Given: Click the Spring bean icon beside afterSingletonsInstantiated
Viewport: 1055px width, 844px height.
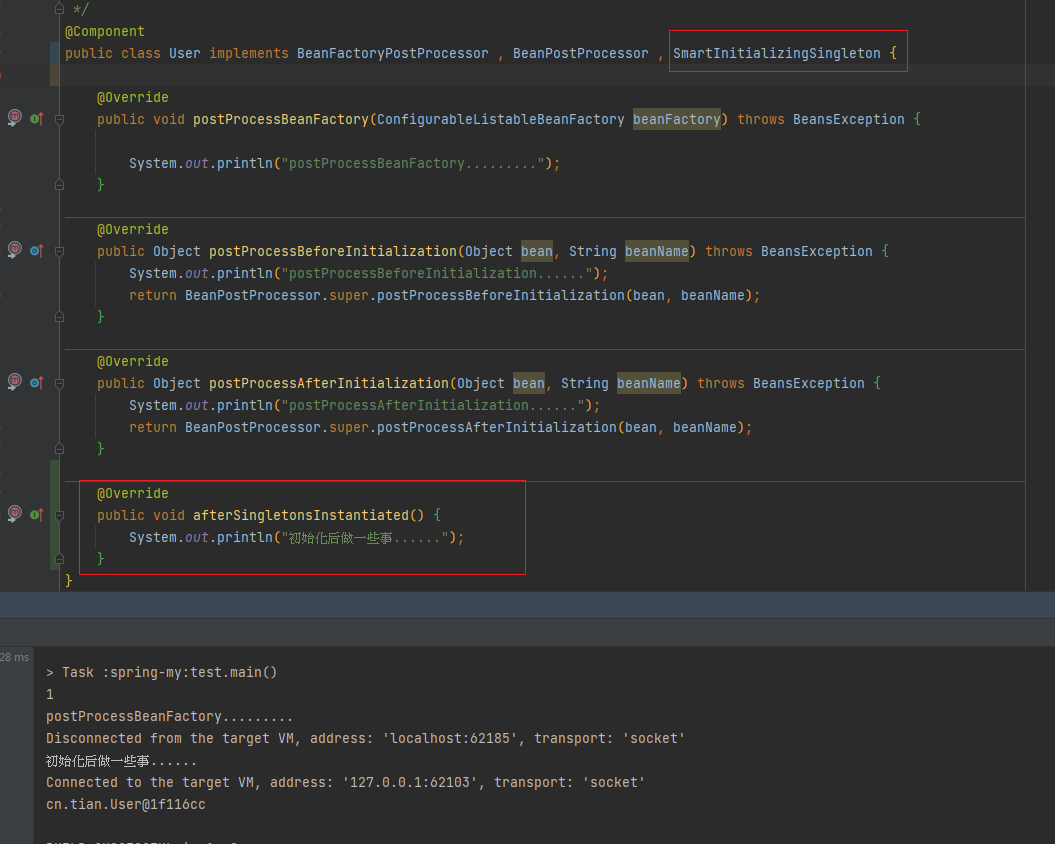Looking at the screenshot, I should tap(14, 514).
